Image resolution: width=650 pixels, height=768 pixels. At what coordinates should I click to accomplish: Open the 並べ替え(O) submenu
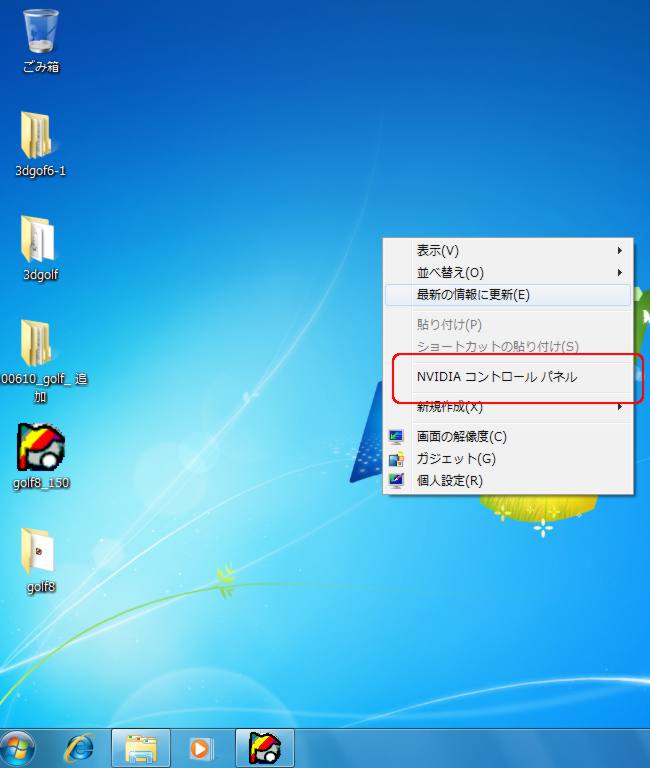coord(508,273)
